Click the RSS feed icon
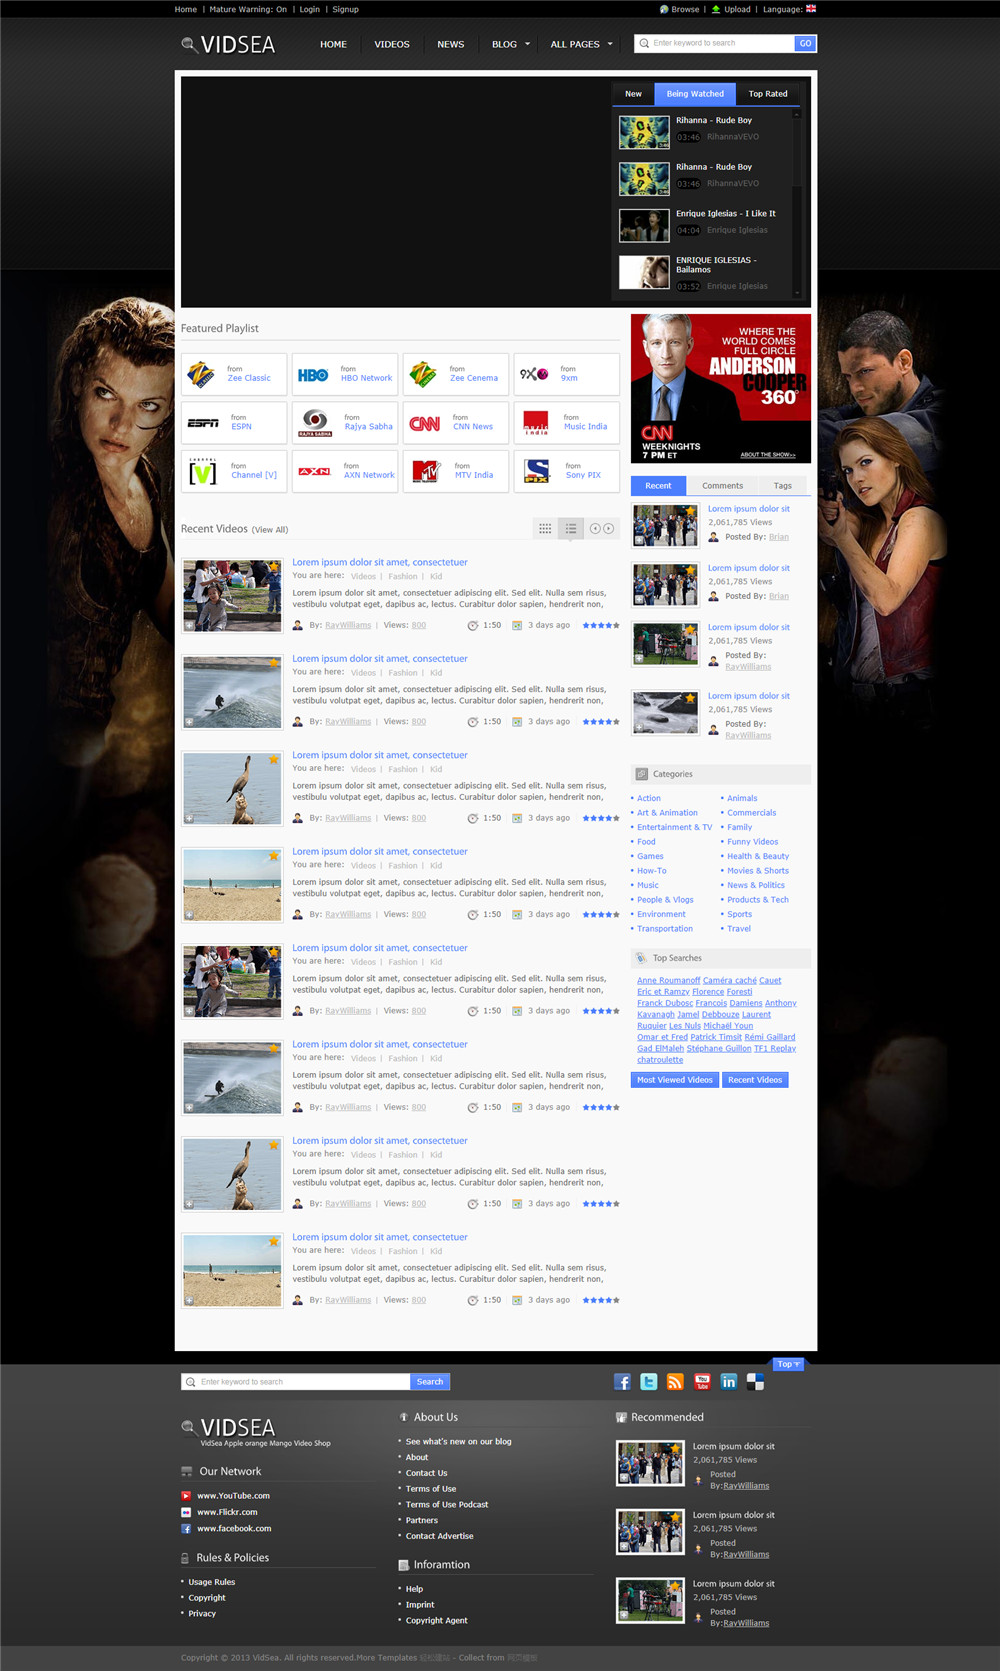 click(x=675, y=1382)
